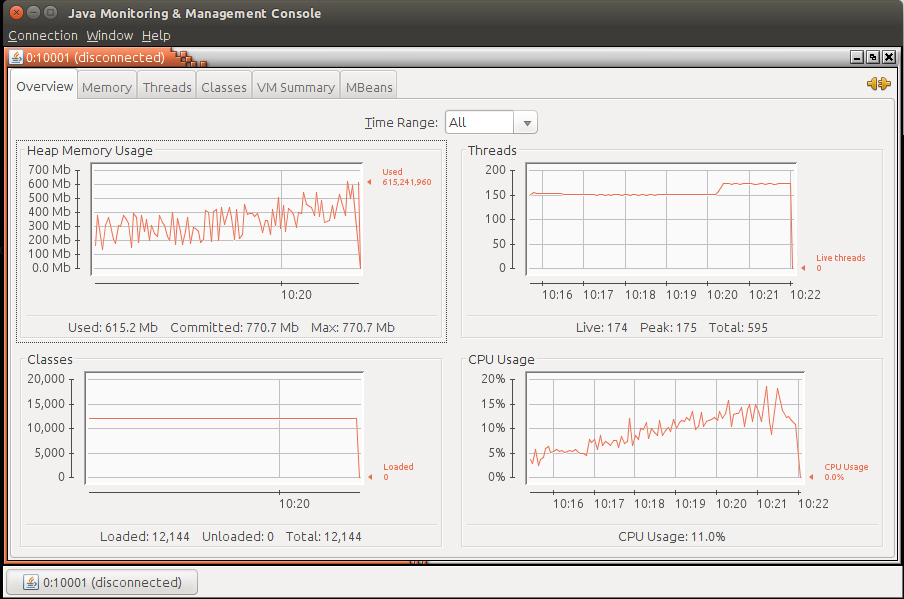The image size is (904, 599).
Task: Open the Time Range dropdown arrow
Action: (526, 123)
